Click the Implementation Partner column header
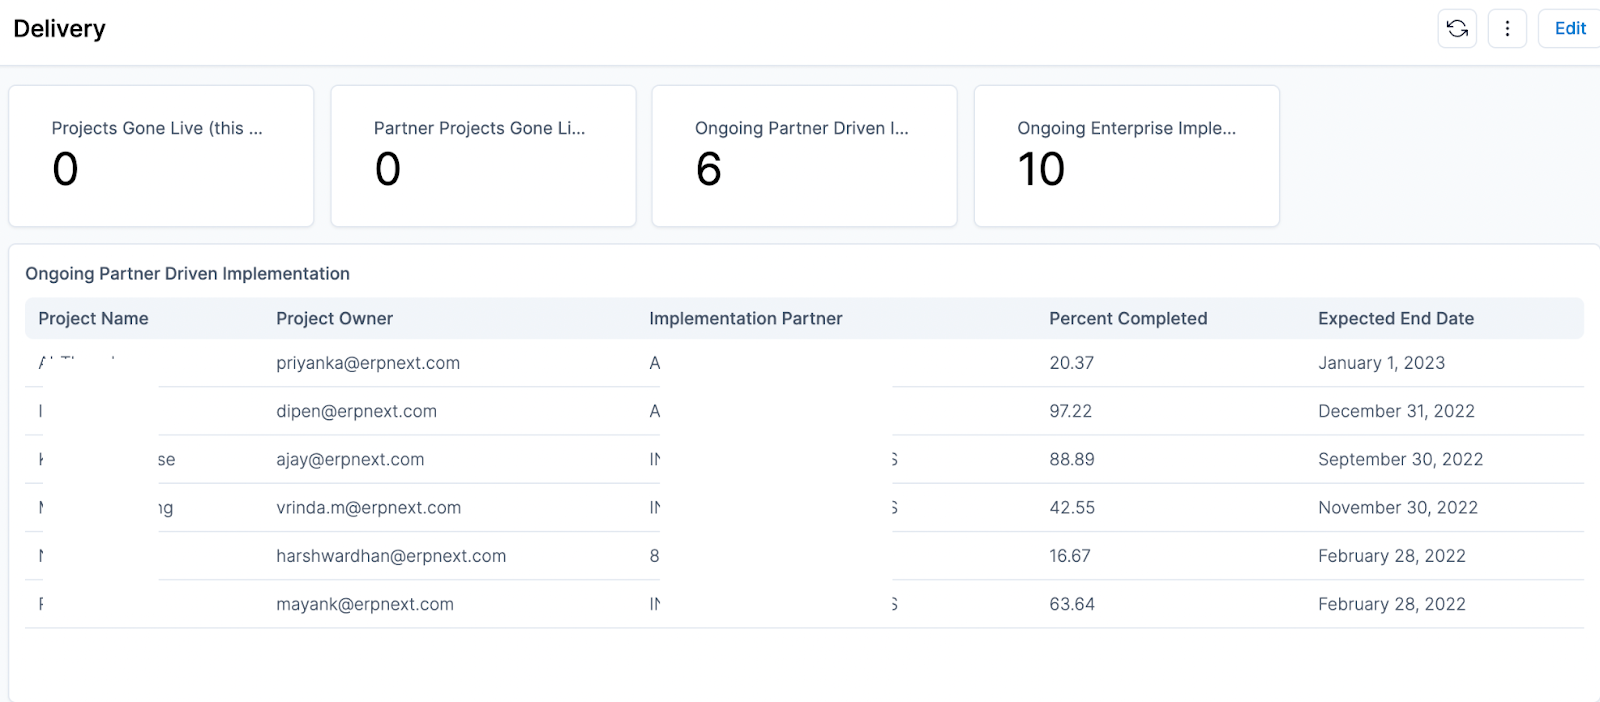The height and width of the screenshot is (702, 1600). (x=745, y=319)
